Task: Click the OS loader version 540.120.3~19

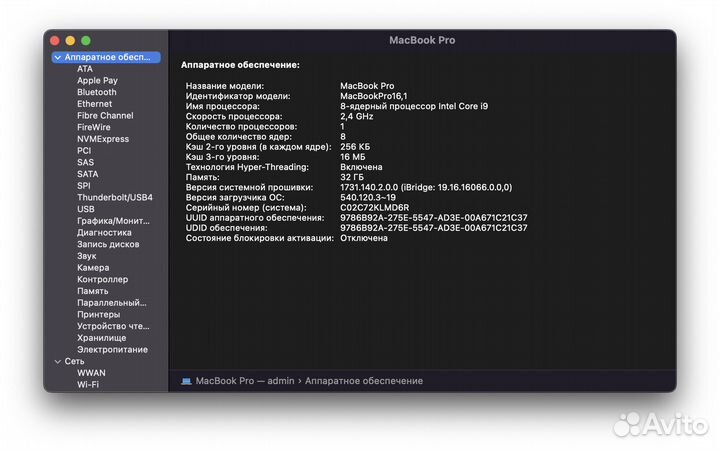Action: point(367,197)
